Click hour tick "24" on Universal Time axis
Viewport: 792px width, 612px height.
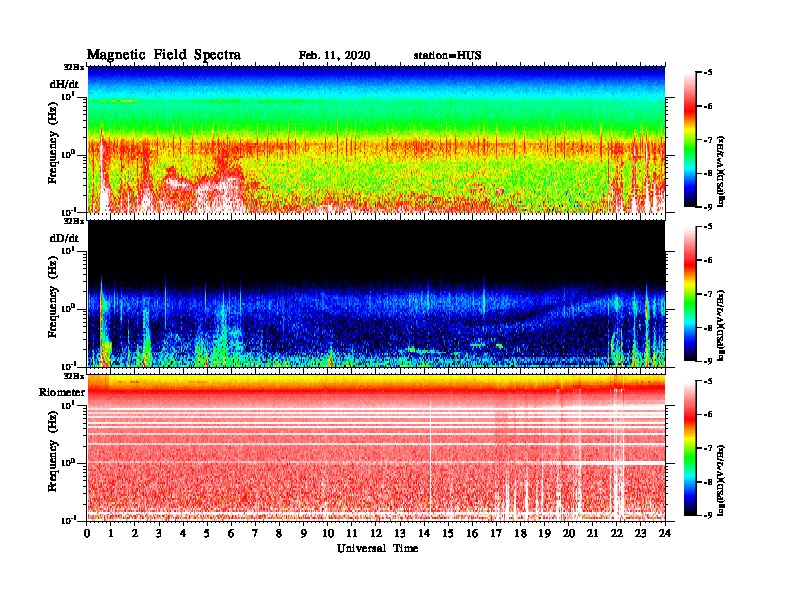(x=665, y=534)
